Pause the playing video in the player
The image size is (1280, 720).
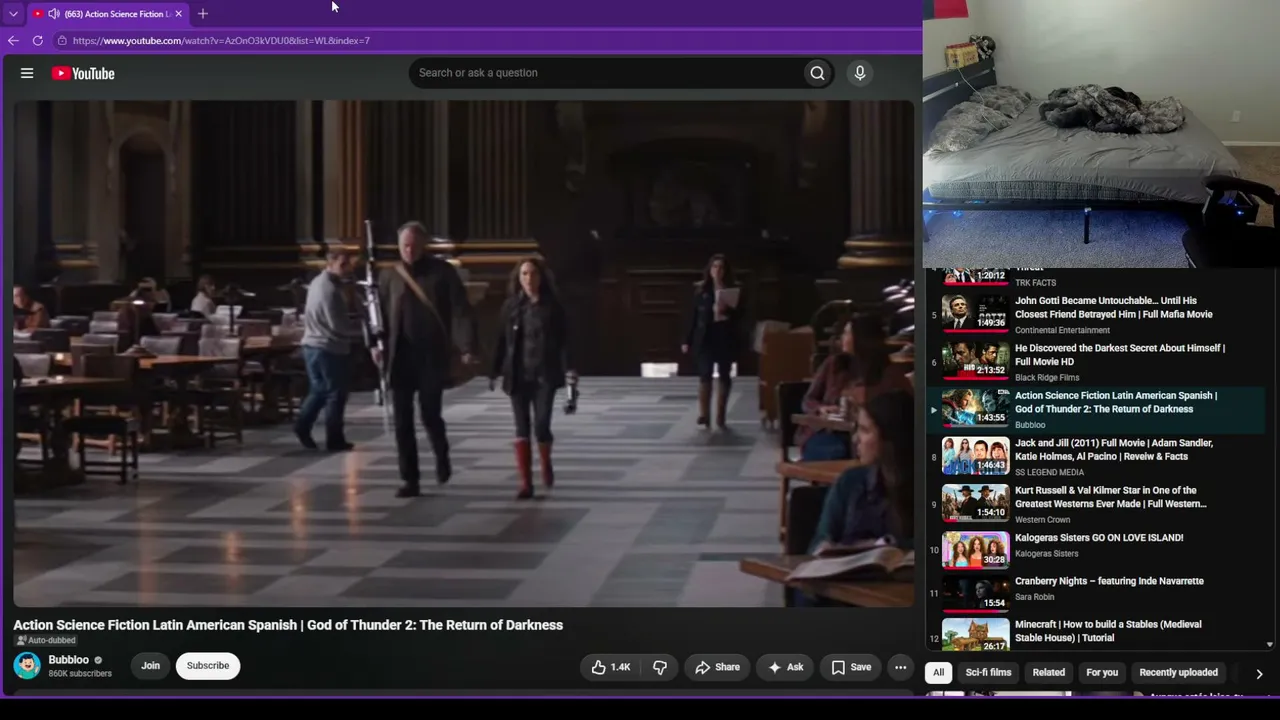click(464, 353)
